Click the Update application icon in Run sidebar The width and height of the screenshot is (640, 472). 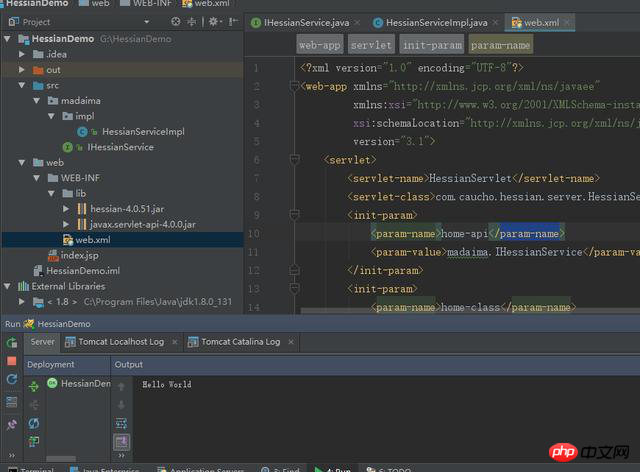[x=11, y=380]
